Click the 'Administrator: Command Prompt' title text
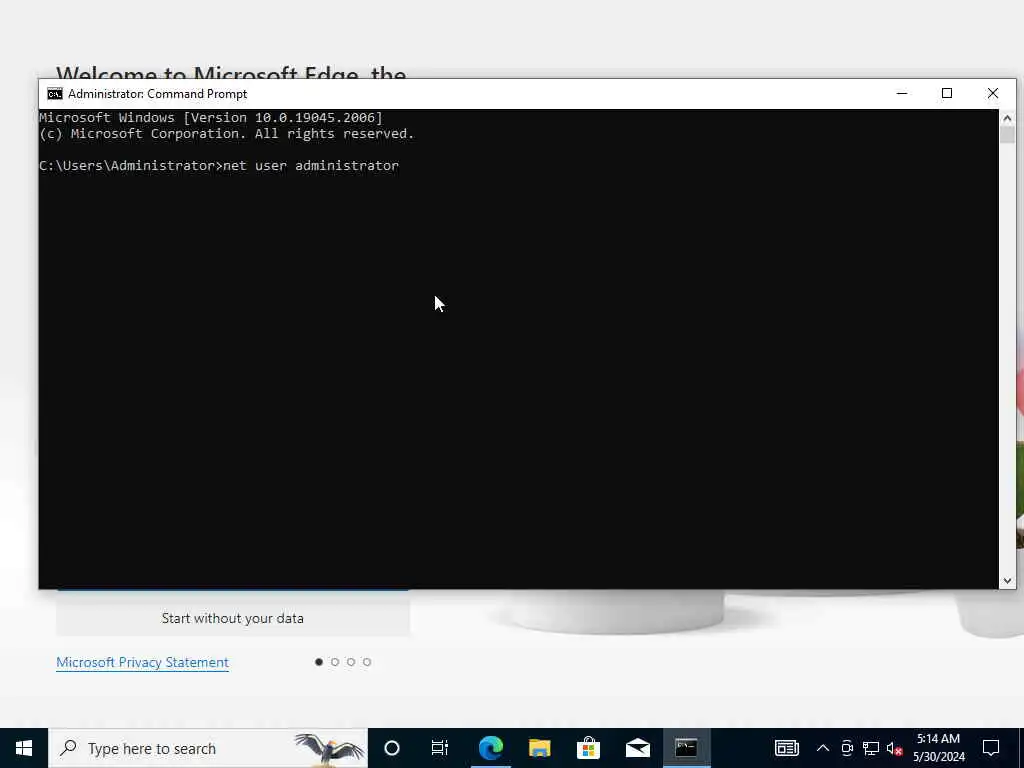Viewport: 1024px width, 768px height. pos(157,94)
